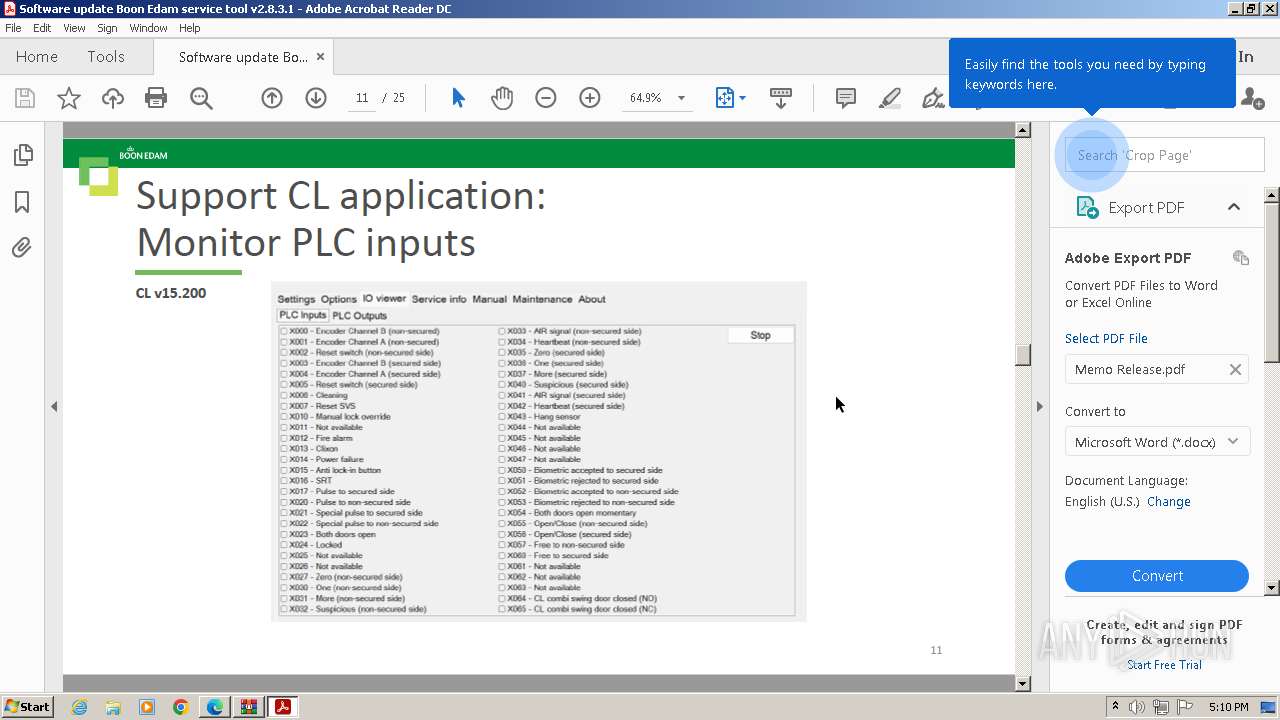Collapse the left navigation pane arrow
The width and height of the screenshot is (1280, 720).
click(x=54, y=406)
